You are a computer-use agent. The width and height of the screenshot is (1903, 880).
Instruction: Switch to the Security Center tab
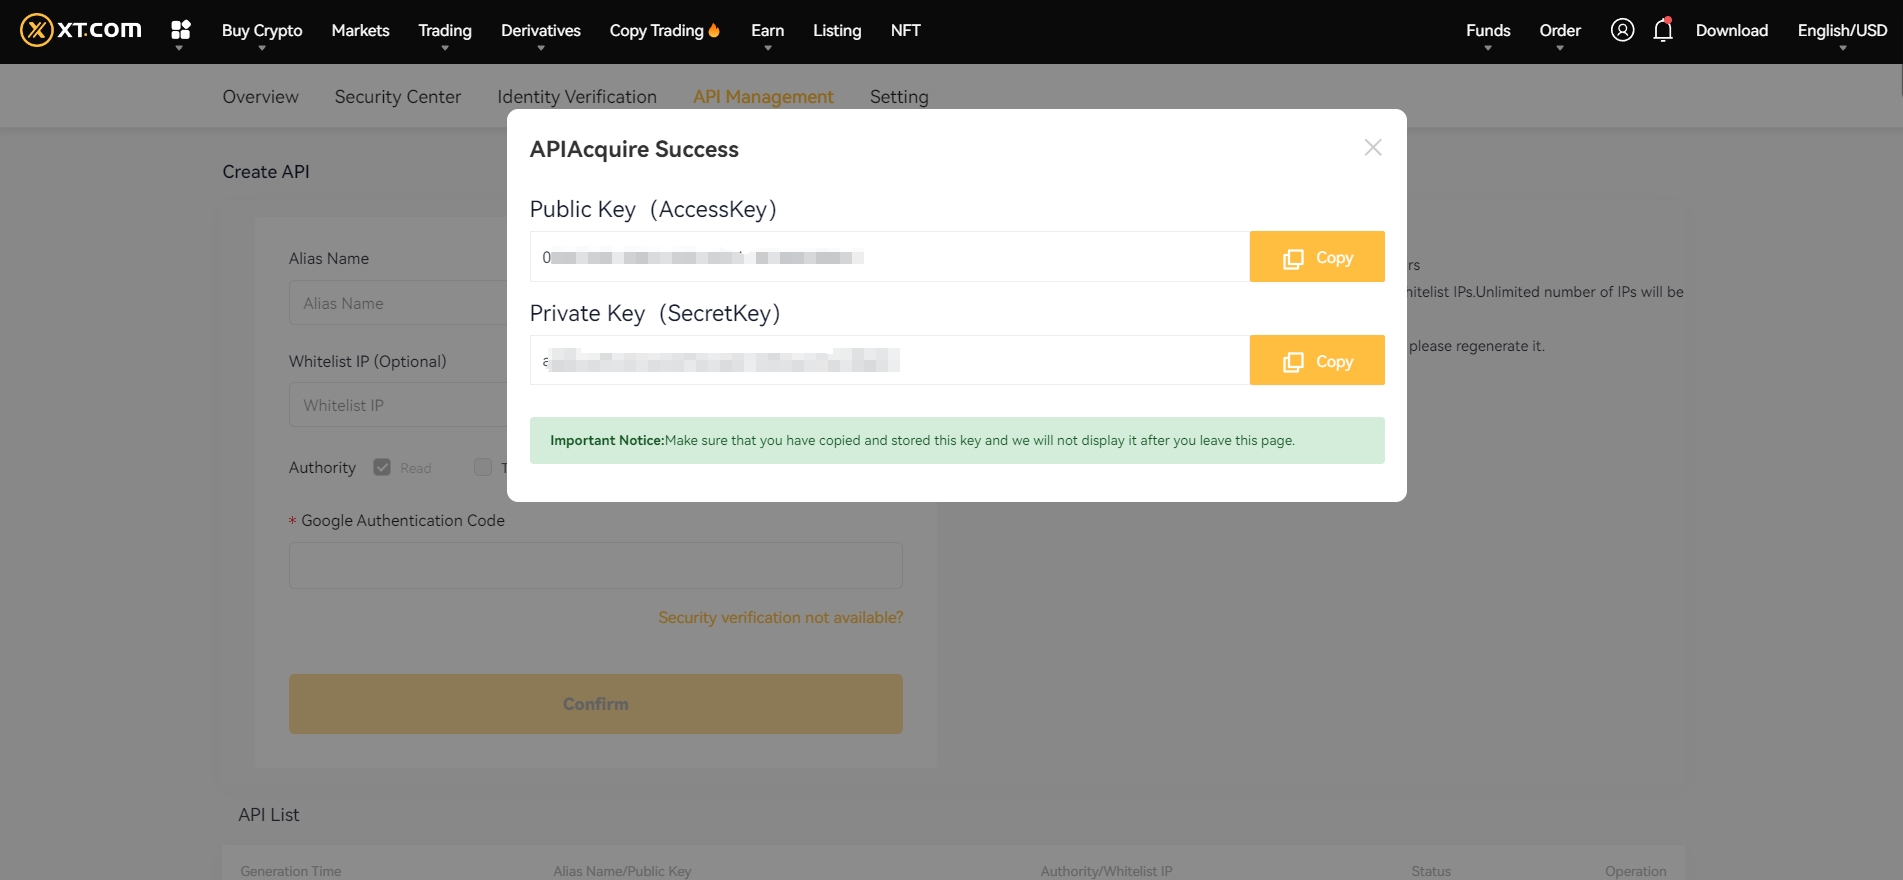[x=397, y=97]
